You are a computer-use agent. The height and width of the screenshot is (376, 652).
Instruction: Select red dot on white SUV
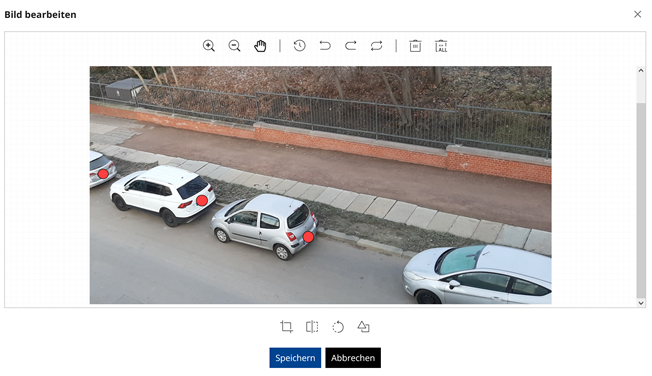tap(202, 200)
